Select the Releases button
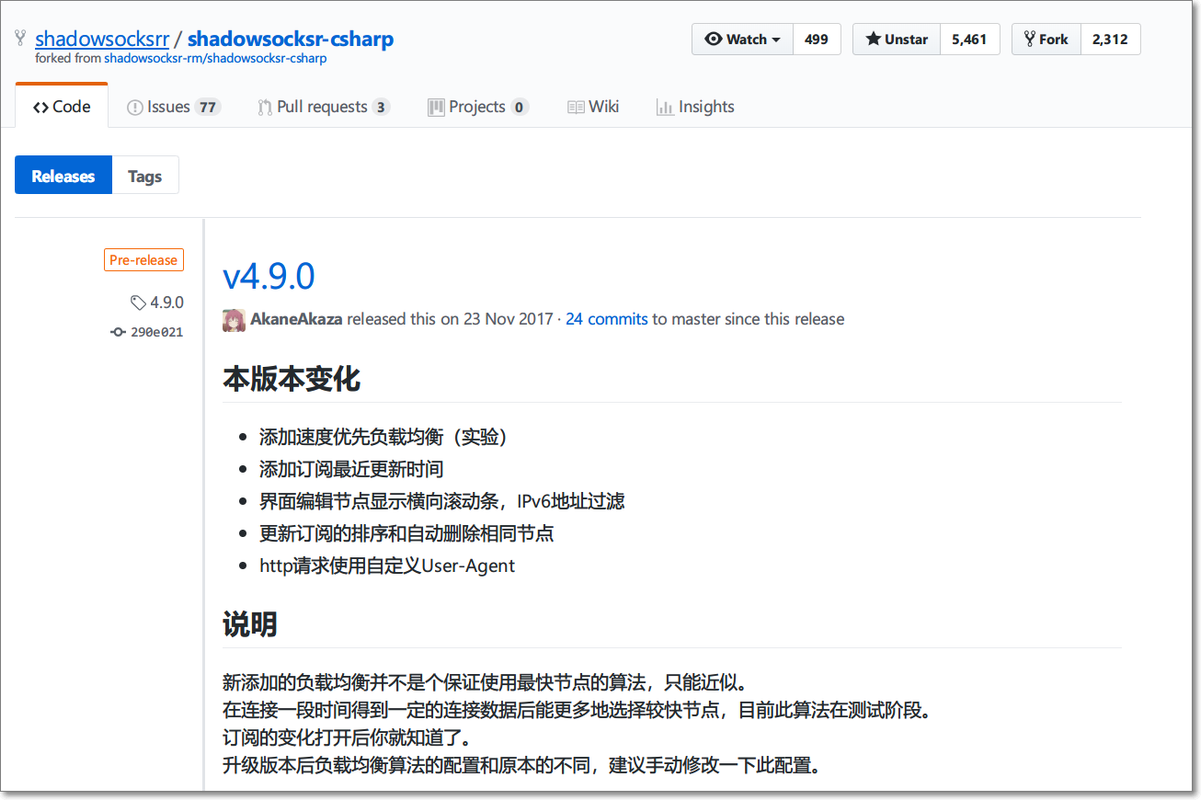 tap(63, 176)
